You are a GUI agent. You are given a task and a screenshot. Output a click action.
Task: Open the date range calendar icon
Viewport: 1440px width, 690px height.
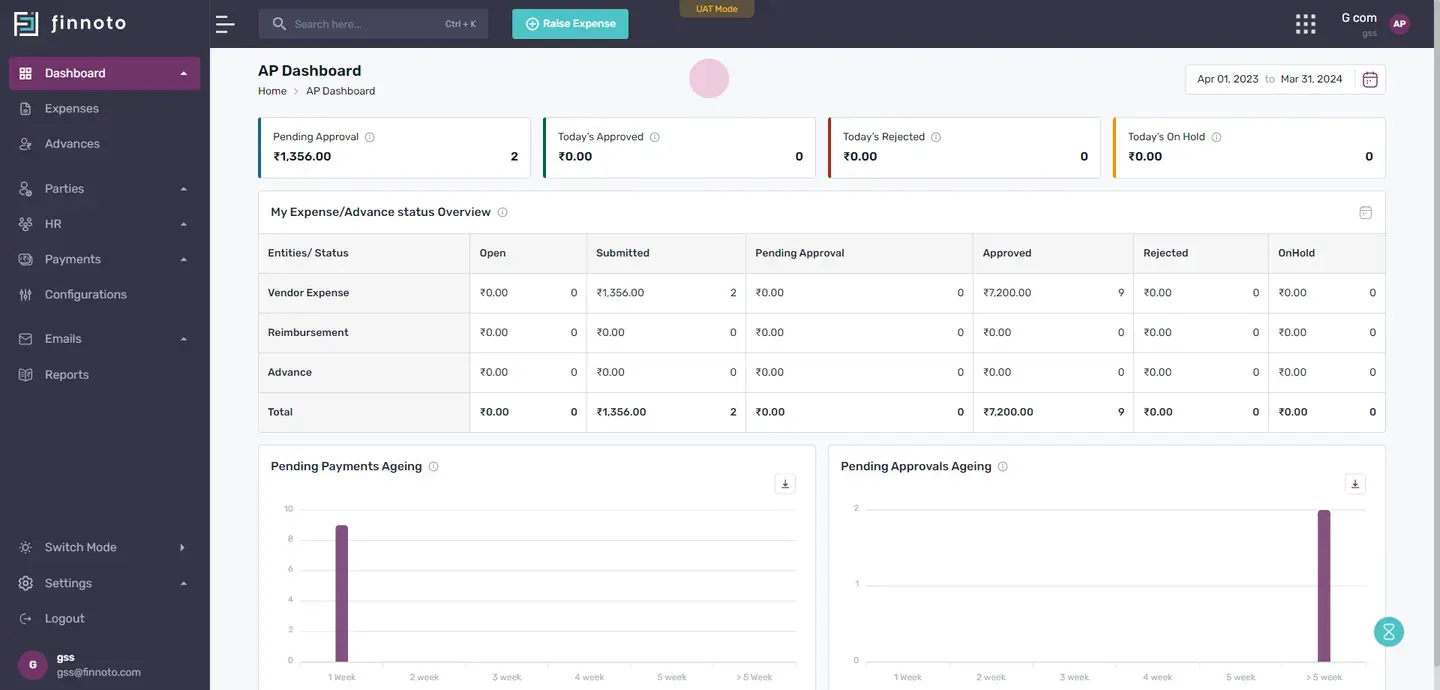click(x=1370, y=80)
